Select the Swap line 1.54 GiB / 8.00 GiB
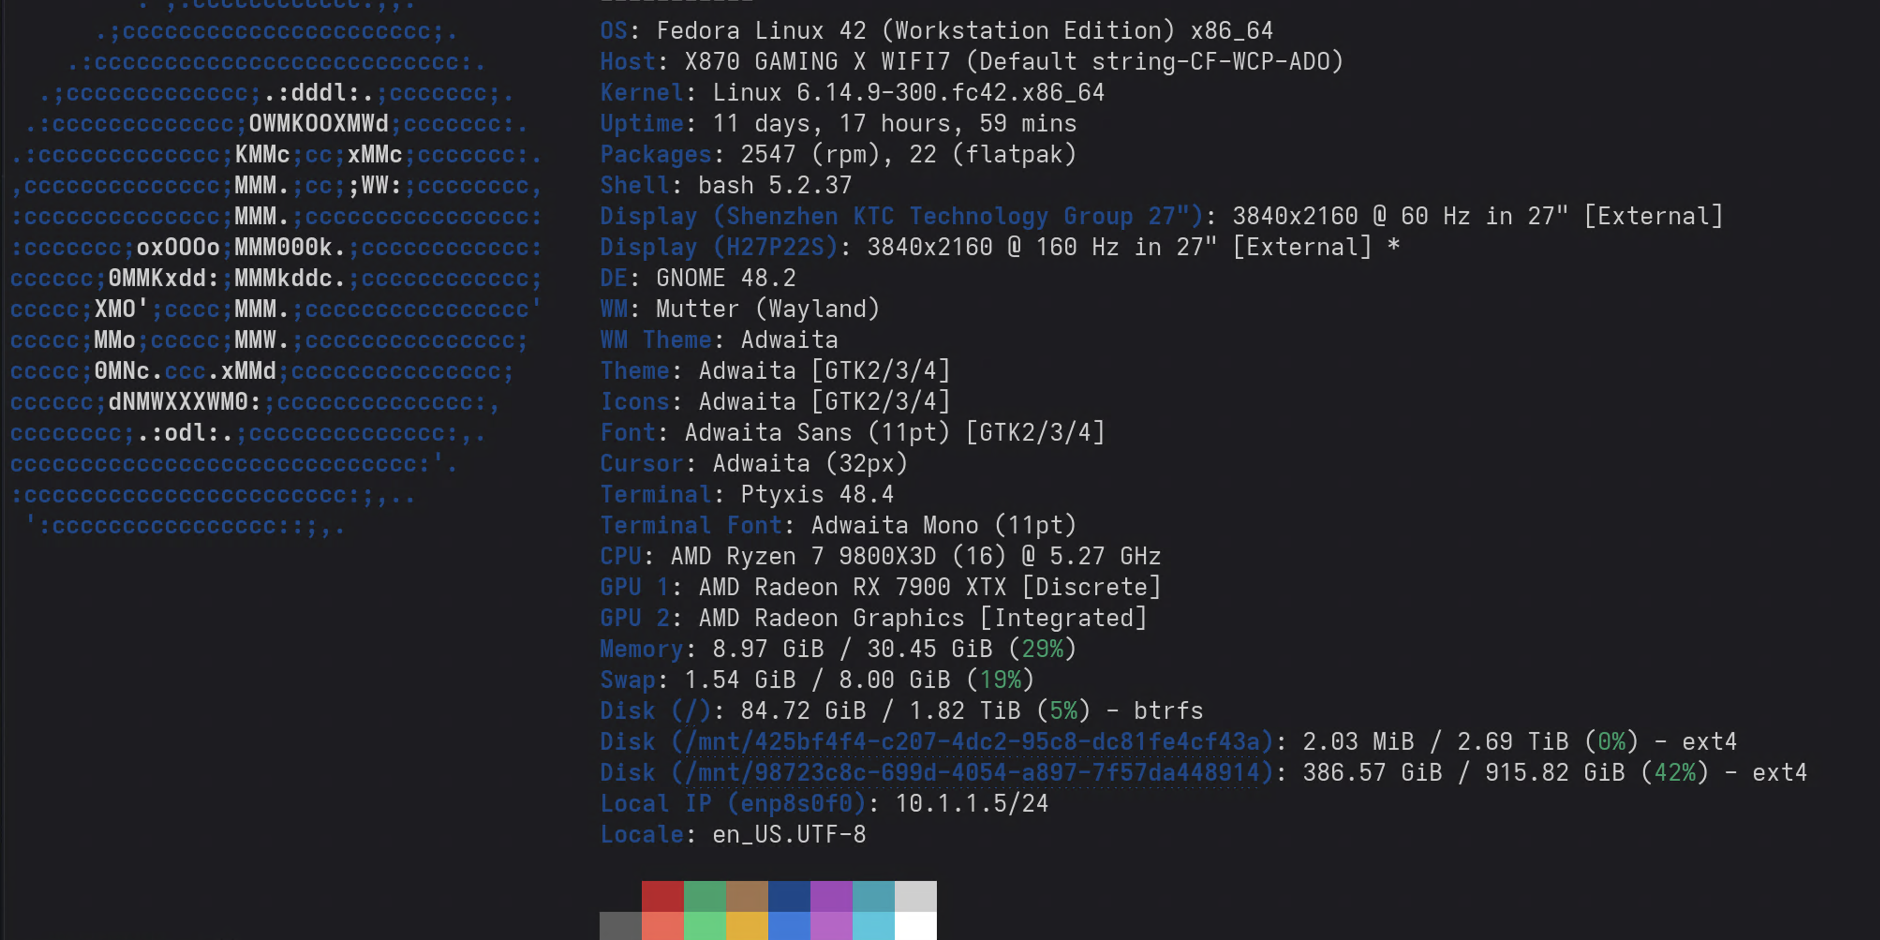The image size is (1880, 940). tap(817, 682)
